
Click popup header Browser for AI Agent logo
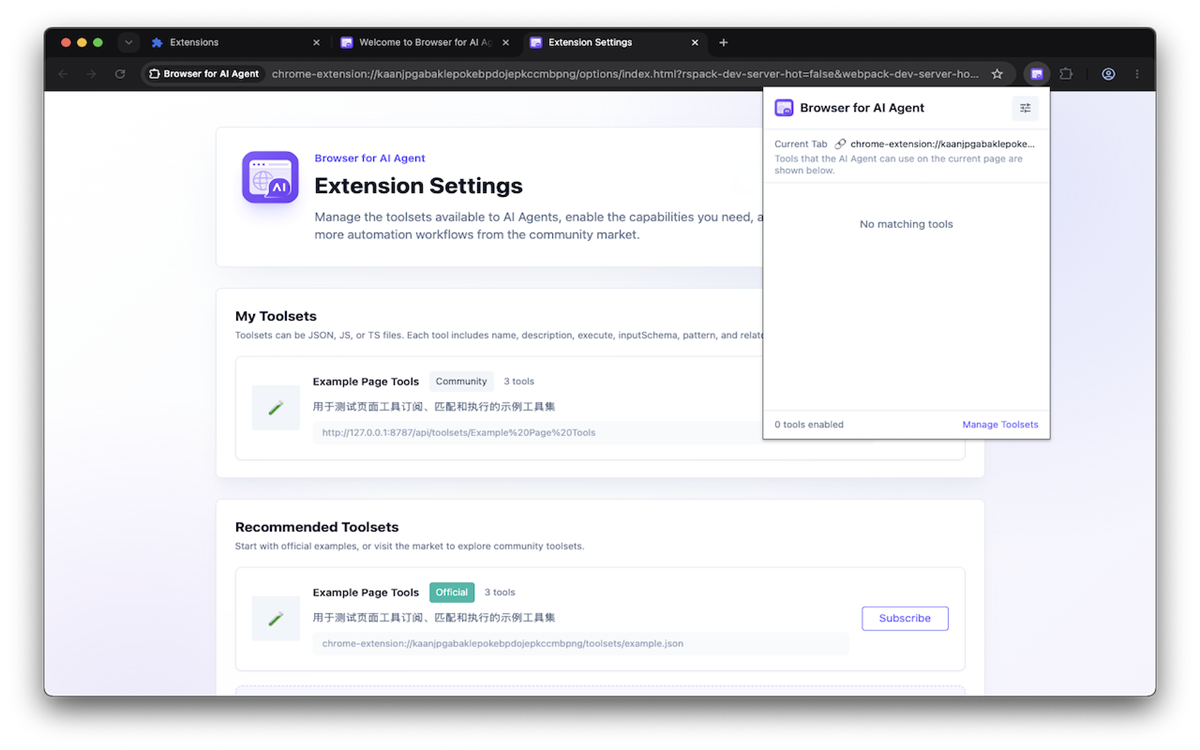pyautogui.click(x=784, y=108)
